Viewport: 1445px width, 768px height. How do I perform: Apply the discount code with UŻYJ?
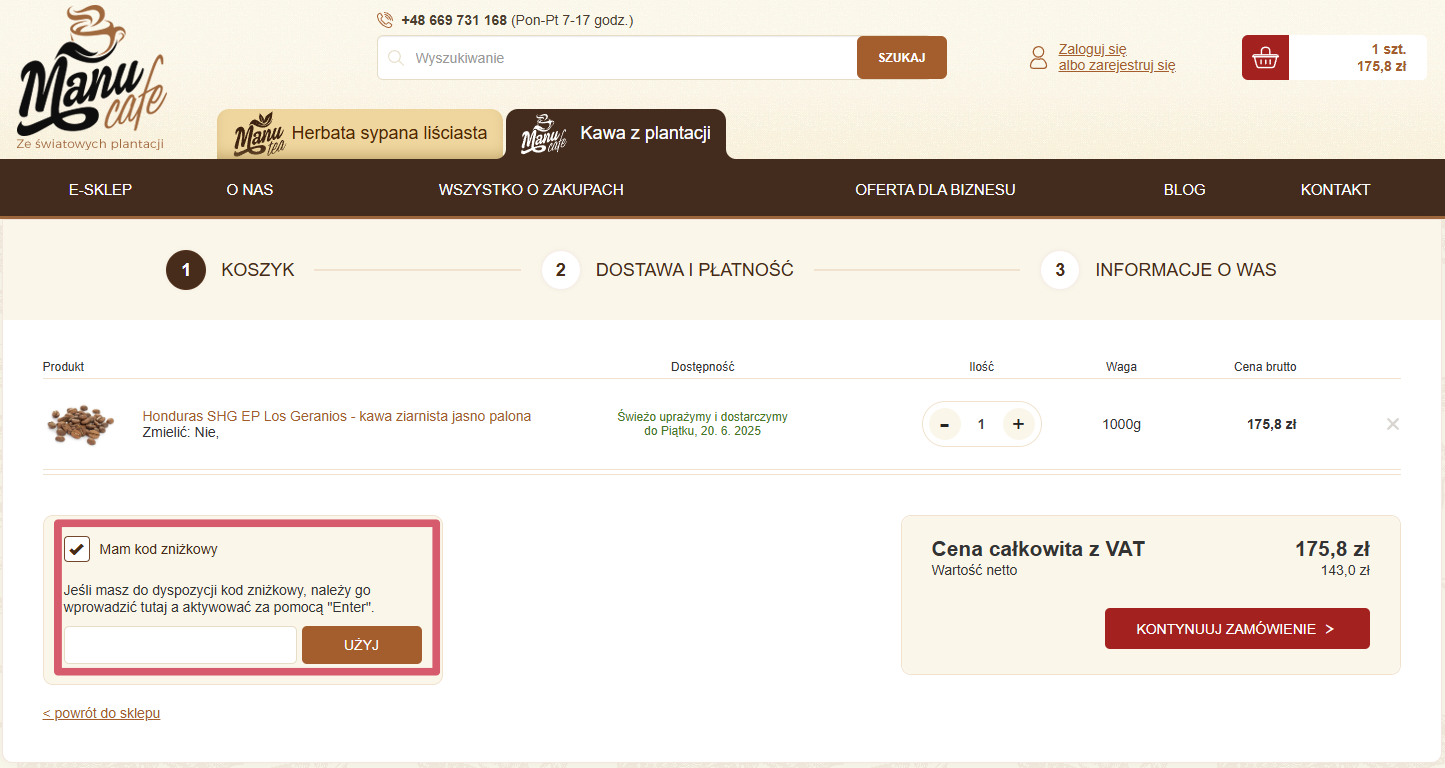pos(361,645)
